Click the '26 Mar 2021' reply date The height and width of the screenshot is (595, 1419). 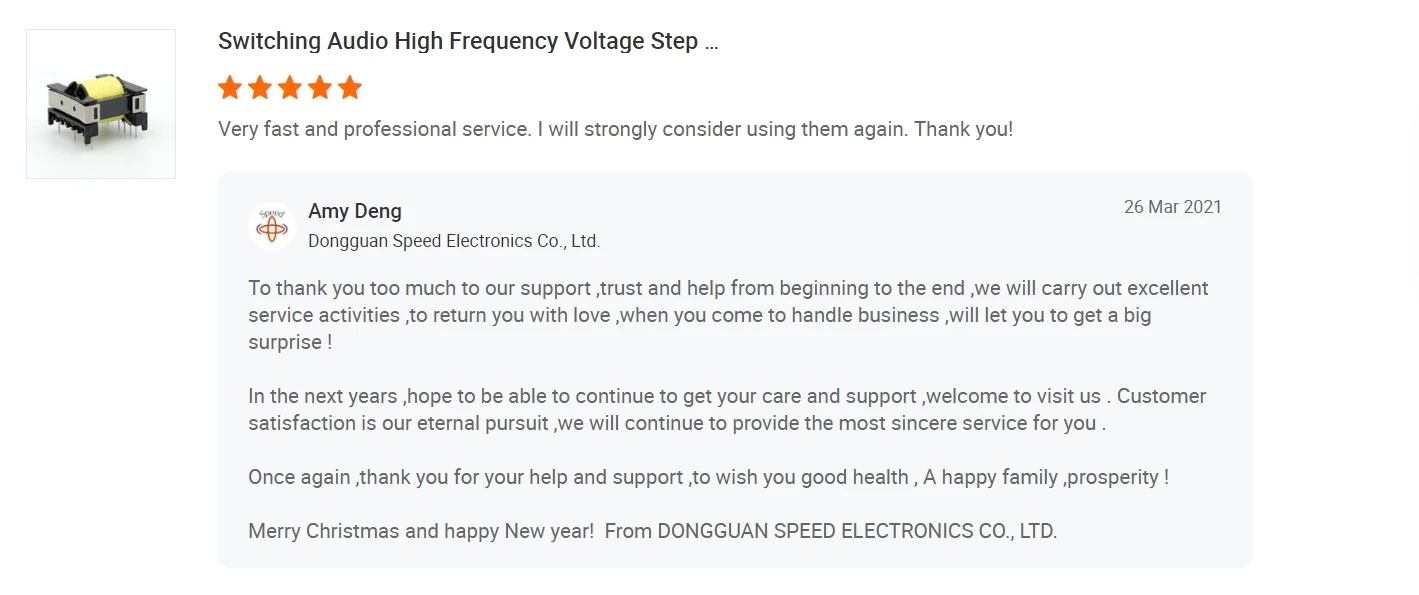(x=1172, y=207)
